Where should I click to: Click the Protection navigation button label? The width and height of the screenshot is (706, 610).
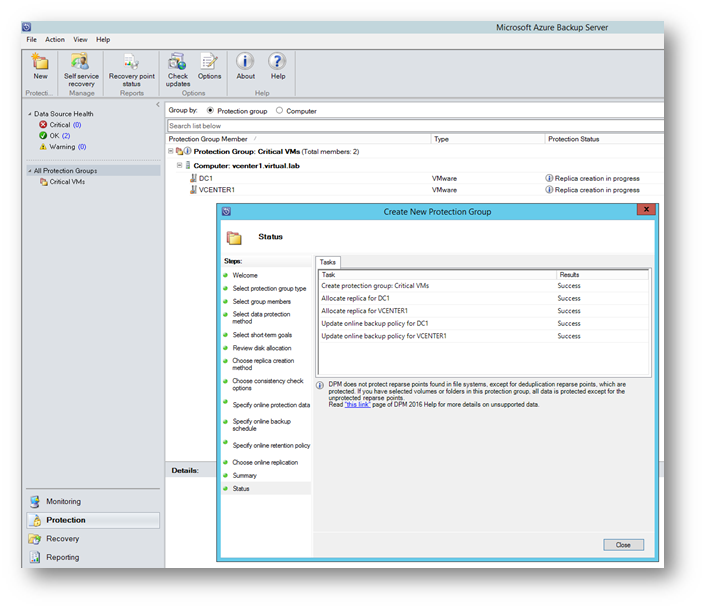[66, 520]
